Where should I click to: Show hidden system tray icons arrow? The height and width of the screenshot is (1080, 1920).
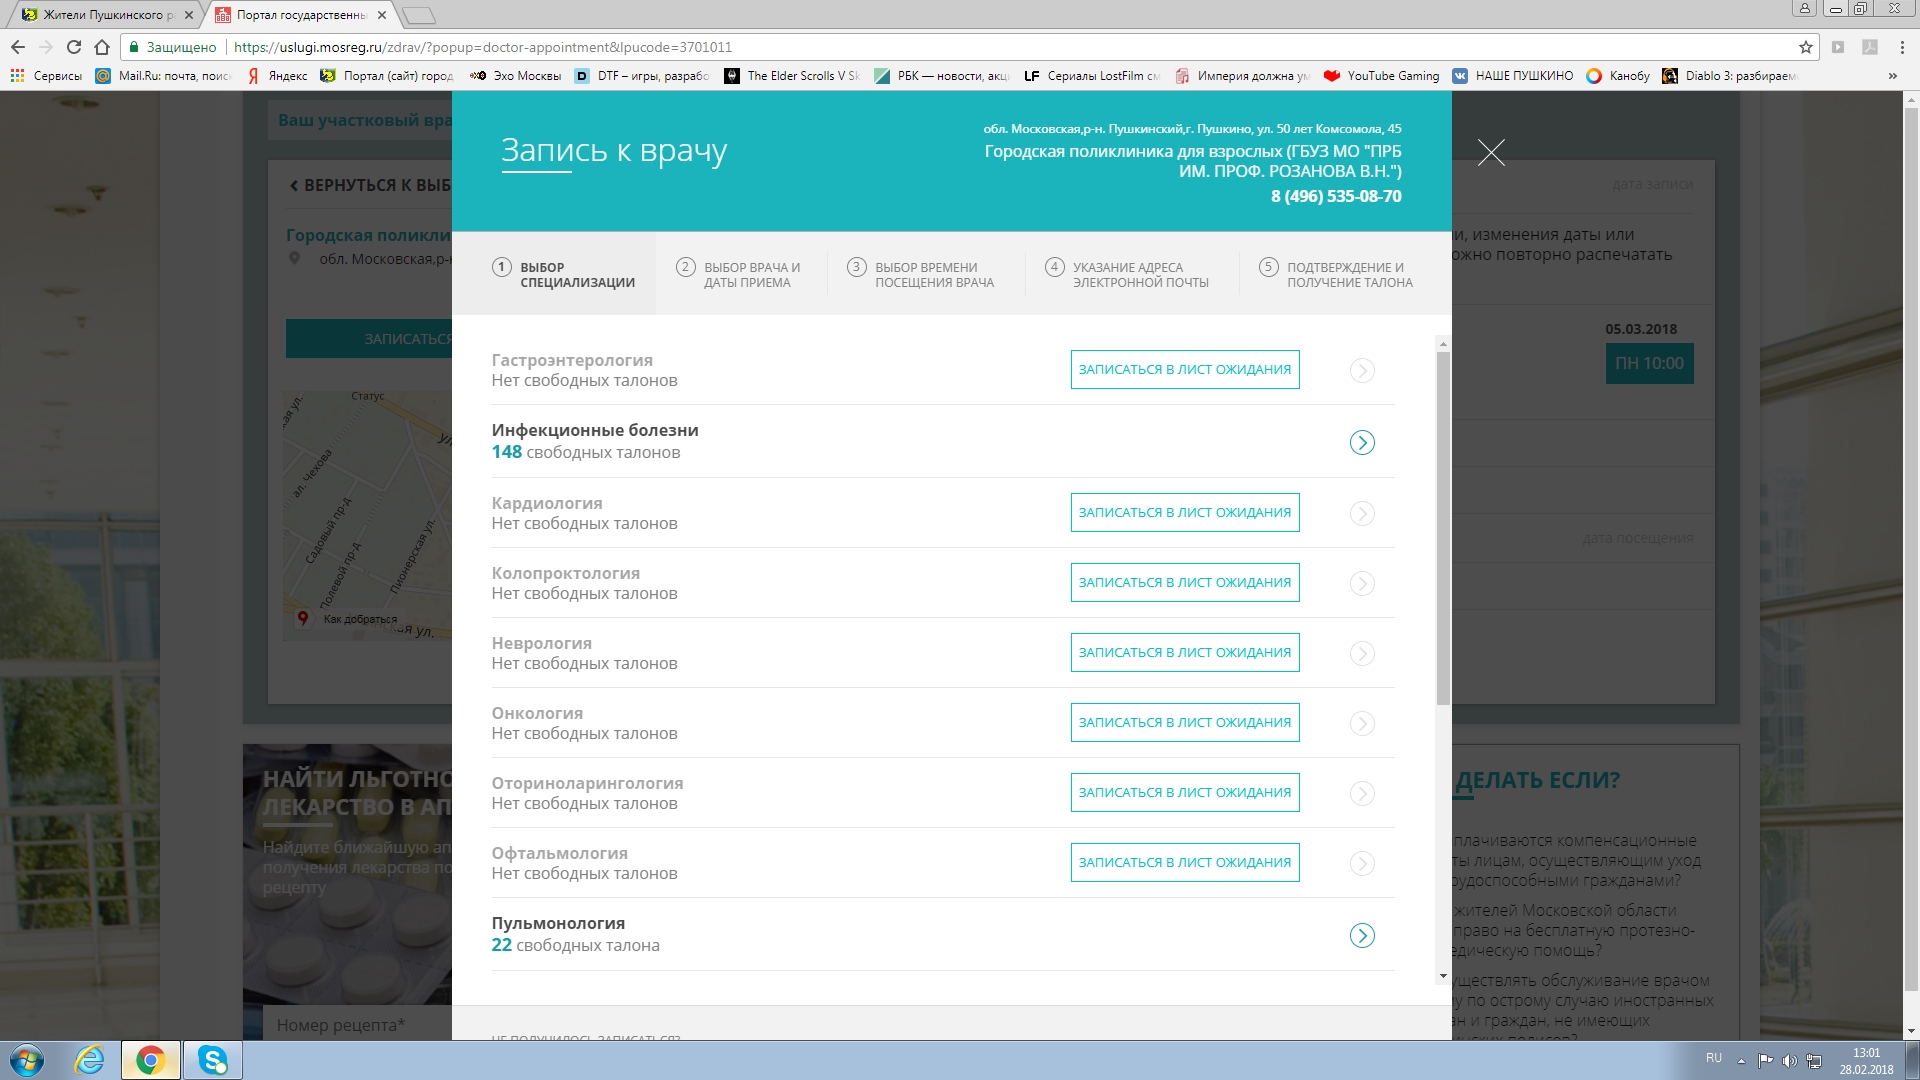1741,1061
